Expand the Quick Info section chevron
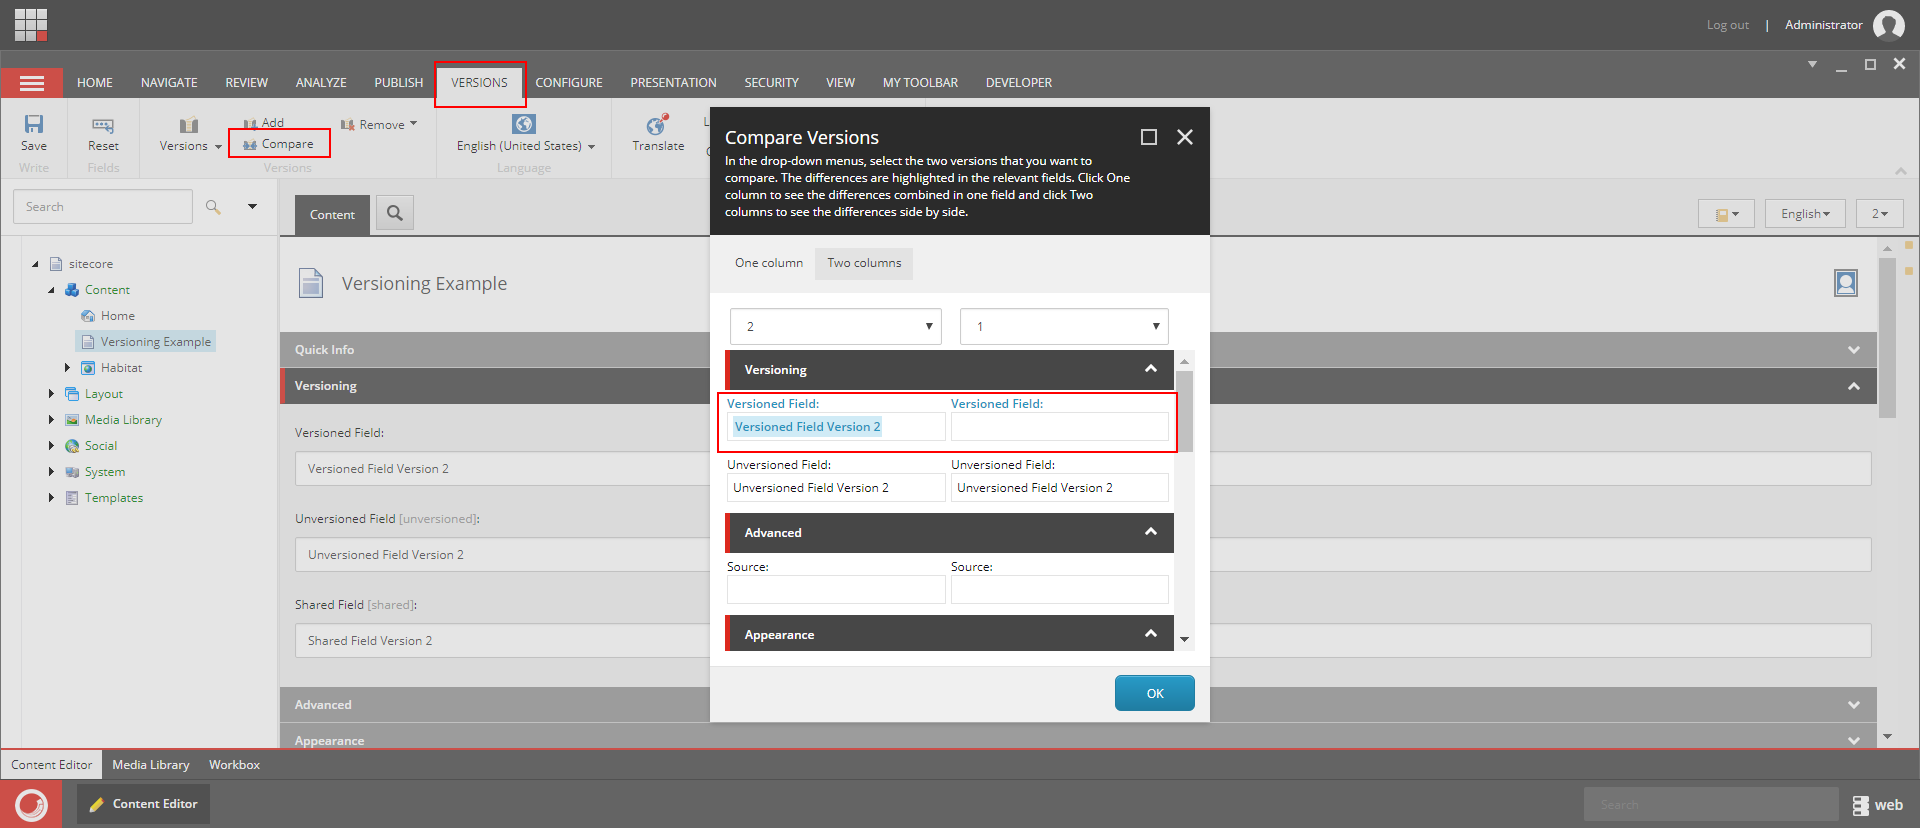 [1854, 350]
